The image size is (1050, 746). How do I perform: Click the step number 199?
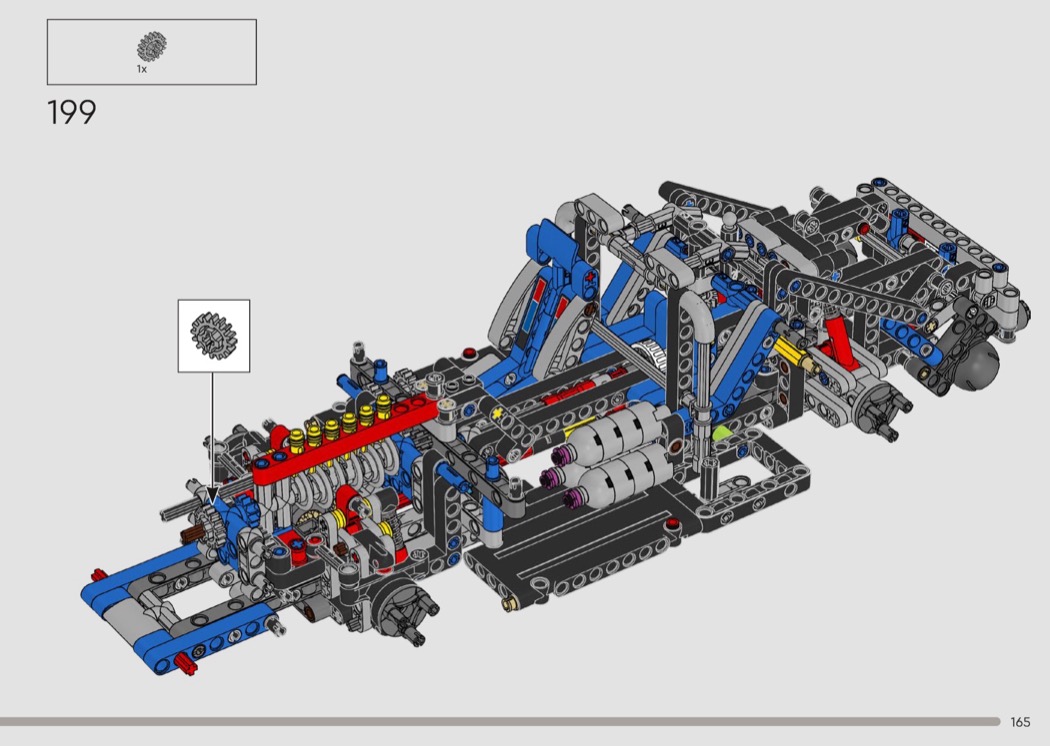(72, 113)
